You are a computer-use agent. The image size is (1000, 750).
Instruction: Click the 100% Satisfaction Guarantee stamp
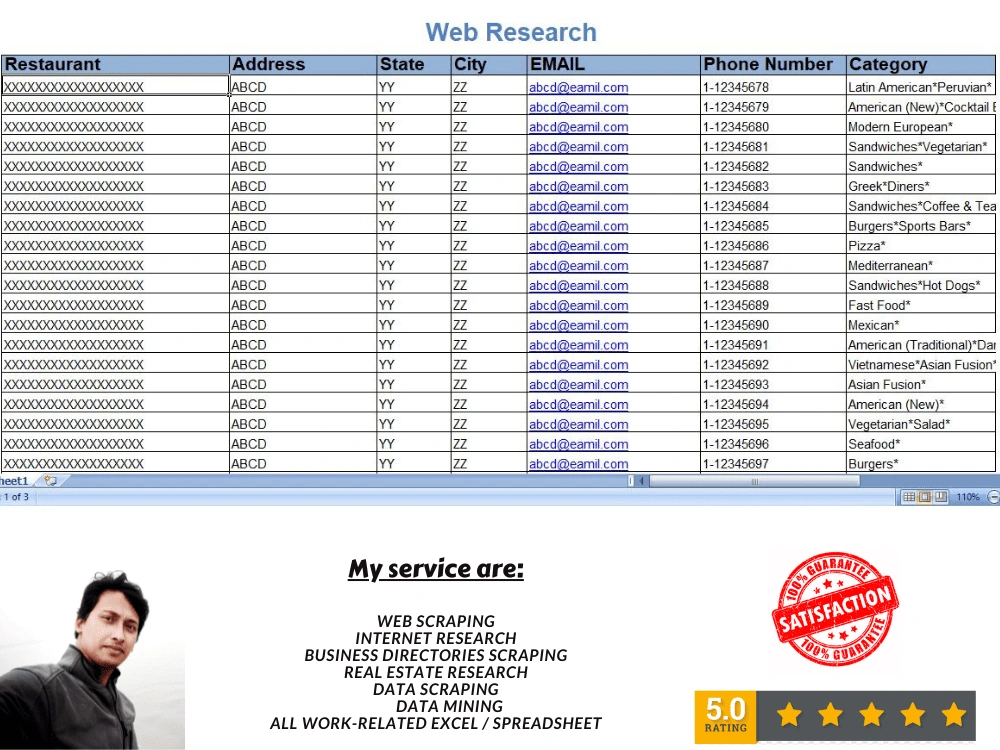835,609
